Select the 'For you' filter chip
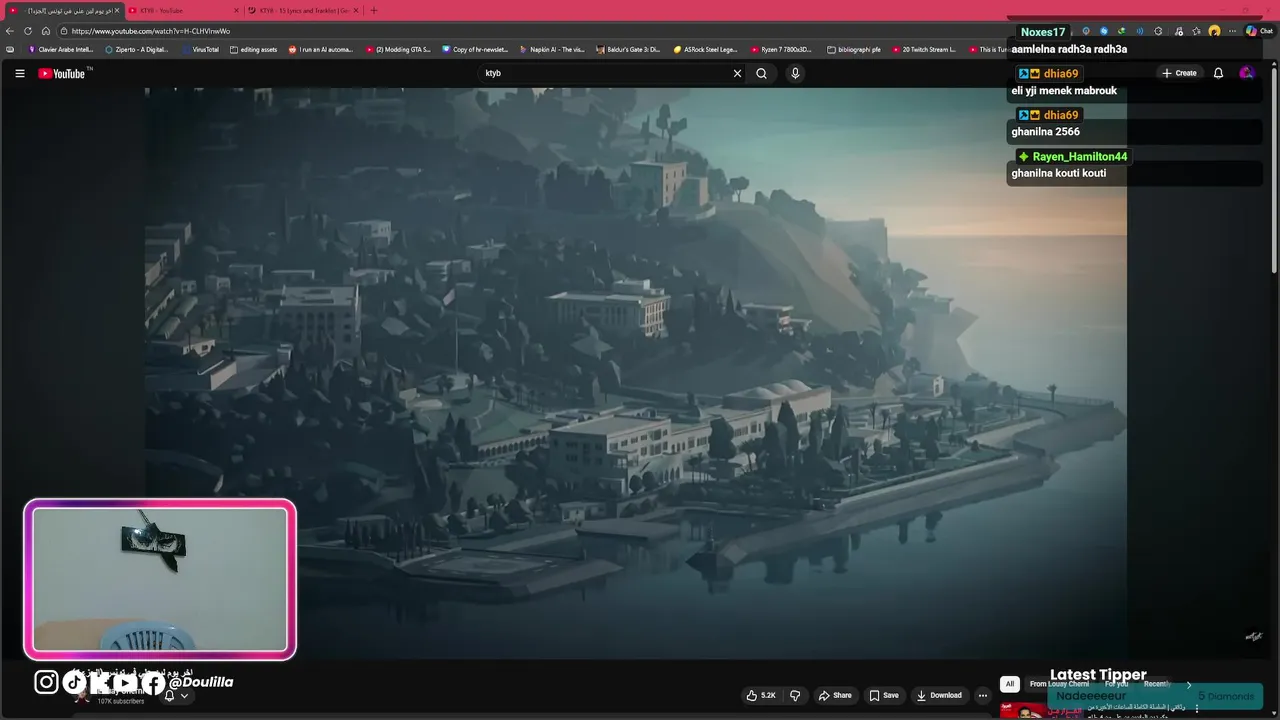The image size is (1280, 720). pos(1117,684)
